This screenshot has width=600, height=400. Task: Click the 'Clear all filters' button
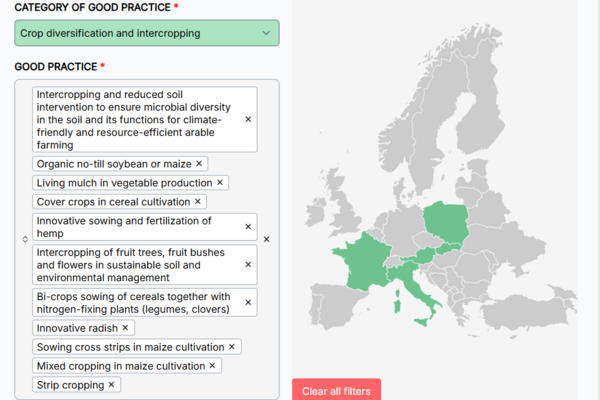pyautogui.click(x=336, y=391)
